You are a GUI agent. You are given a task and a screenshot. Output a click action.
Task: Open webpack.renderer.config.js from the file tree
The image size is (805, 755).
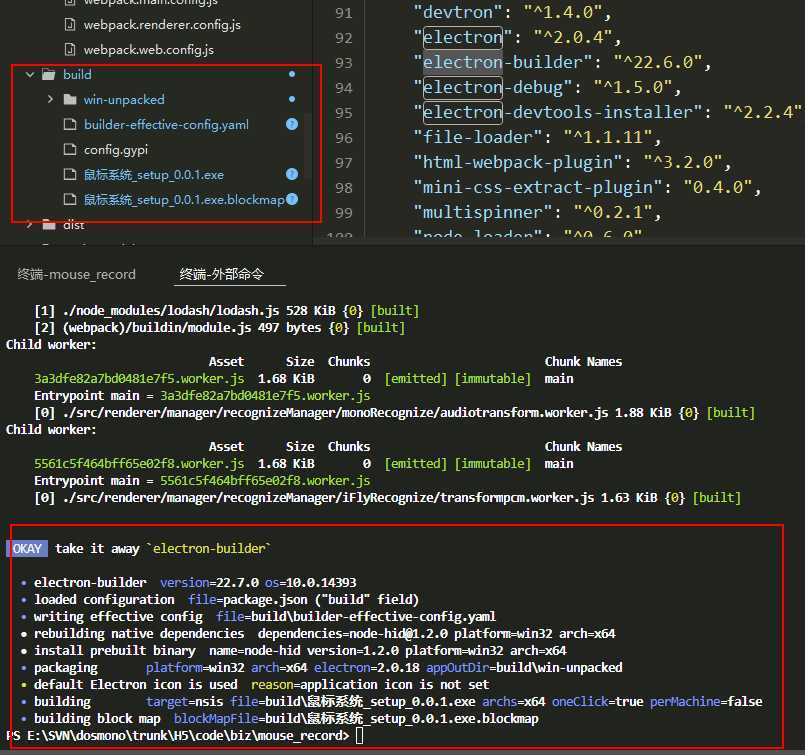pyautogui.click(x=162, y=25)
